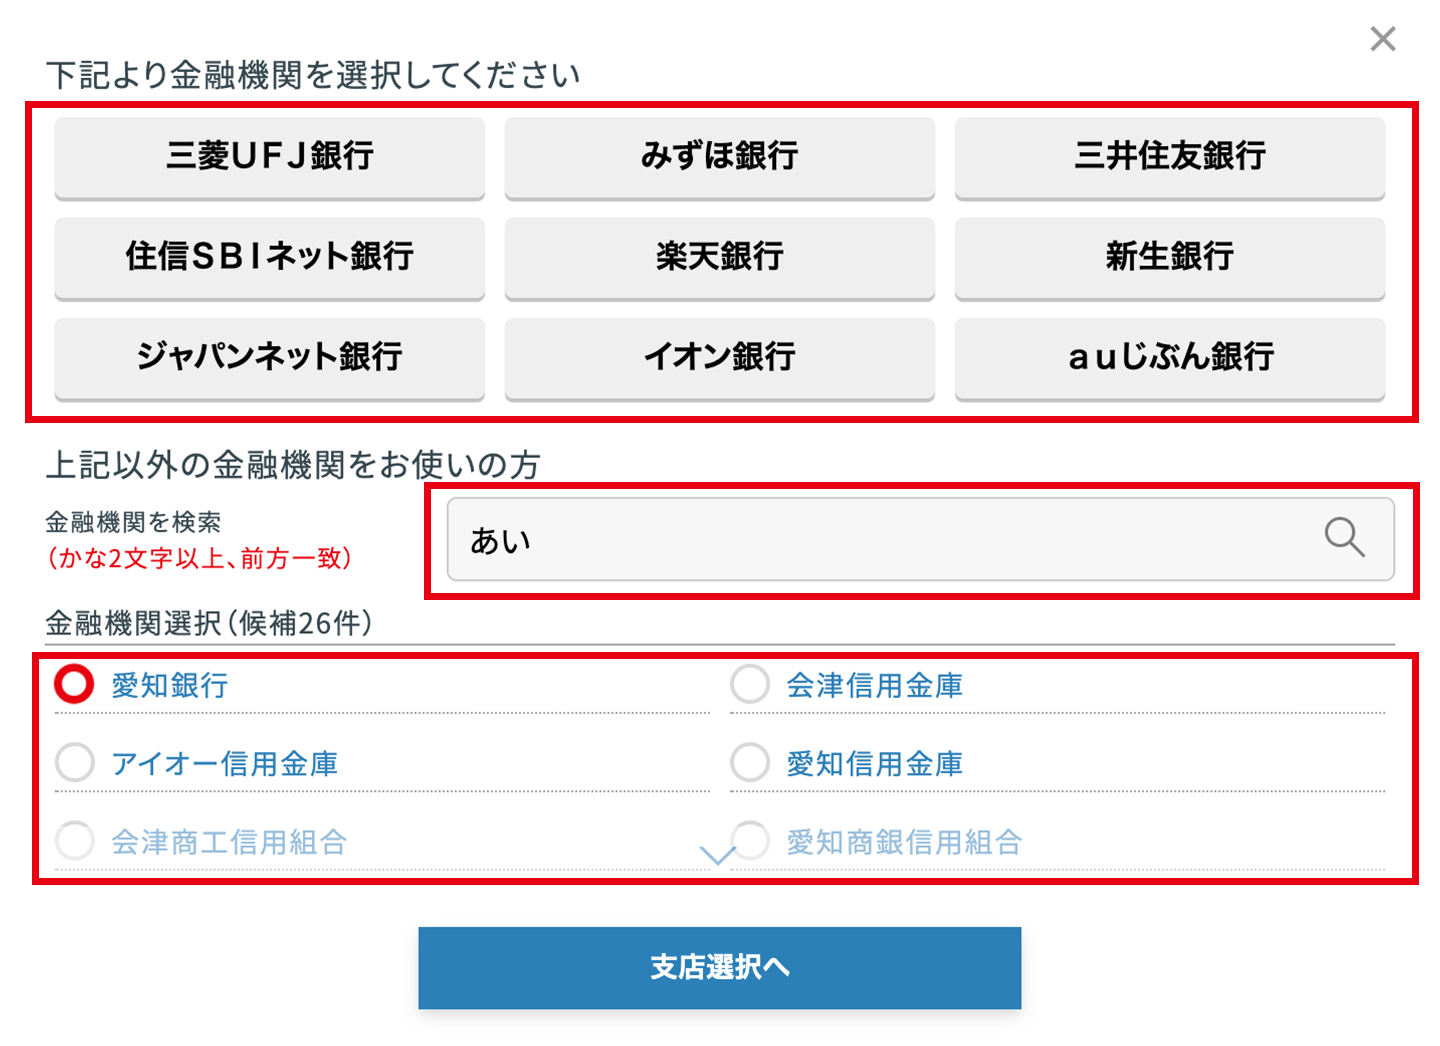Focus the bank search field containing あい

[x=880, y=540]
